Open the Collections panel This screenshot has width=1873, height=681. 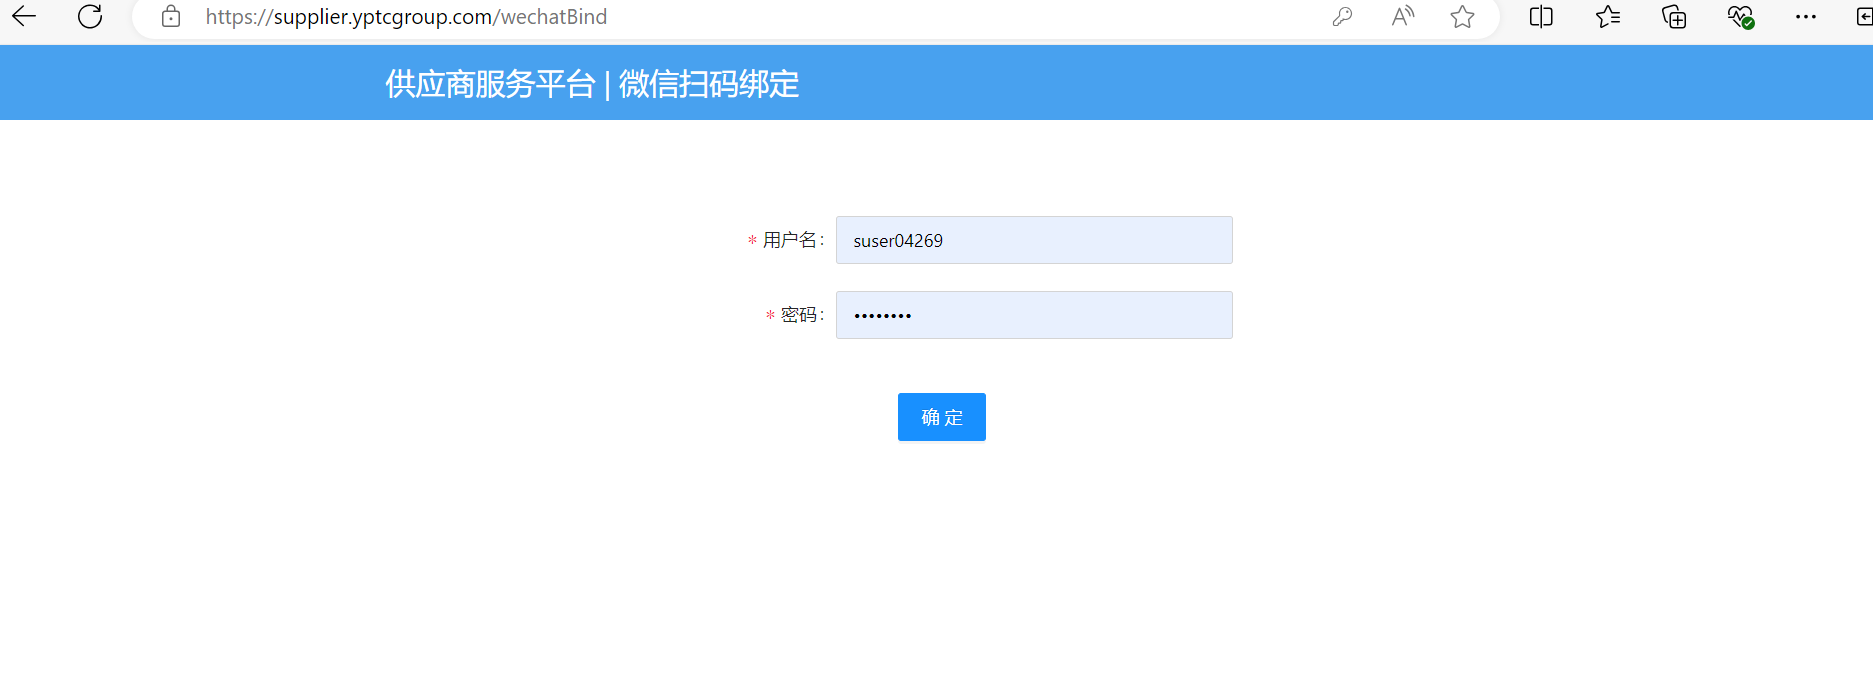point(1674,16)
